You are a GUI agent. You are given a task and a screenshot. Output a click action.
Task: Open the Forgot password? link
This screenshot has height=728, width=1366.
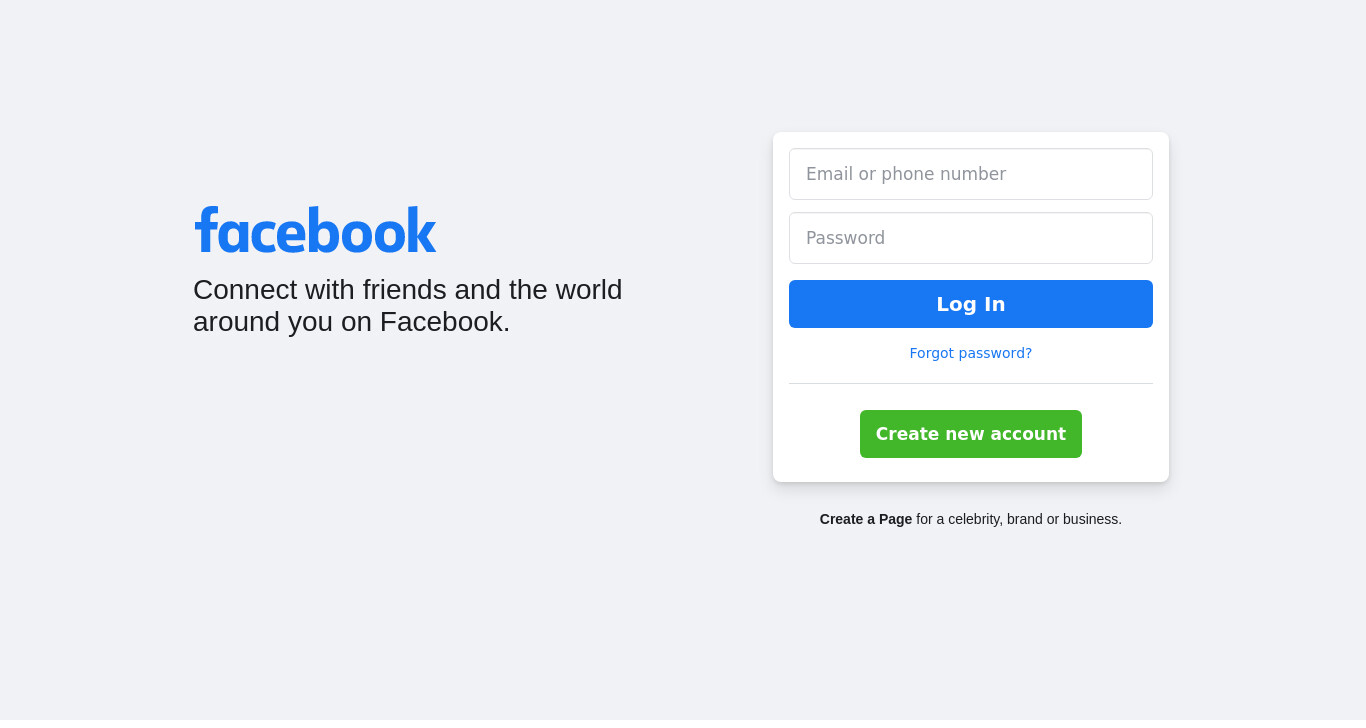(971, 353)
